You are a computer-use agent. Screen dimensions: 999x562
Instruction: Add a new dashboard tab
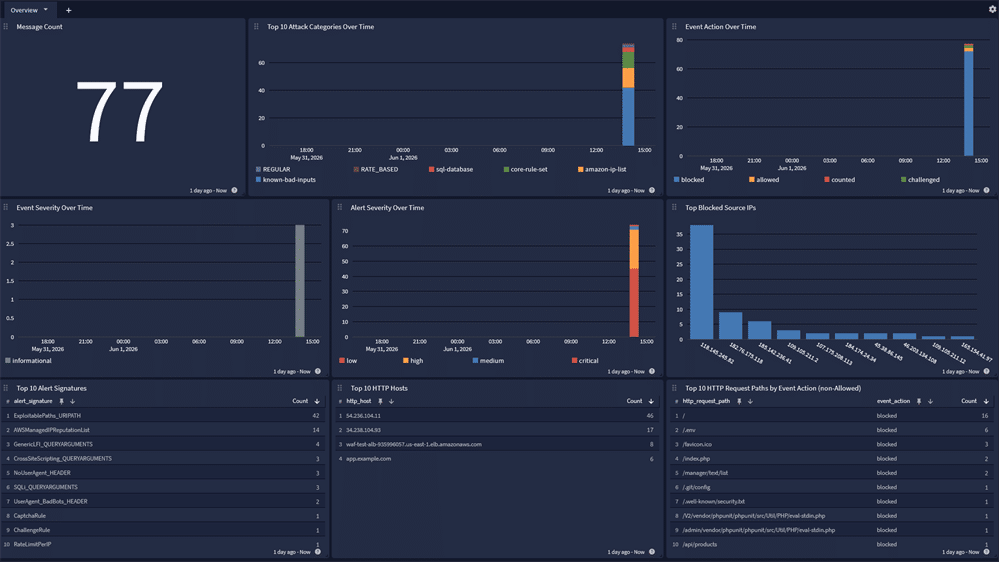coord(69,10)
